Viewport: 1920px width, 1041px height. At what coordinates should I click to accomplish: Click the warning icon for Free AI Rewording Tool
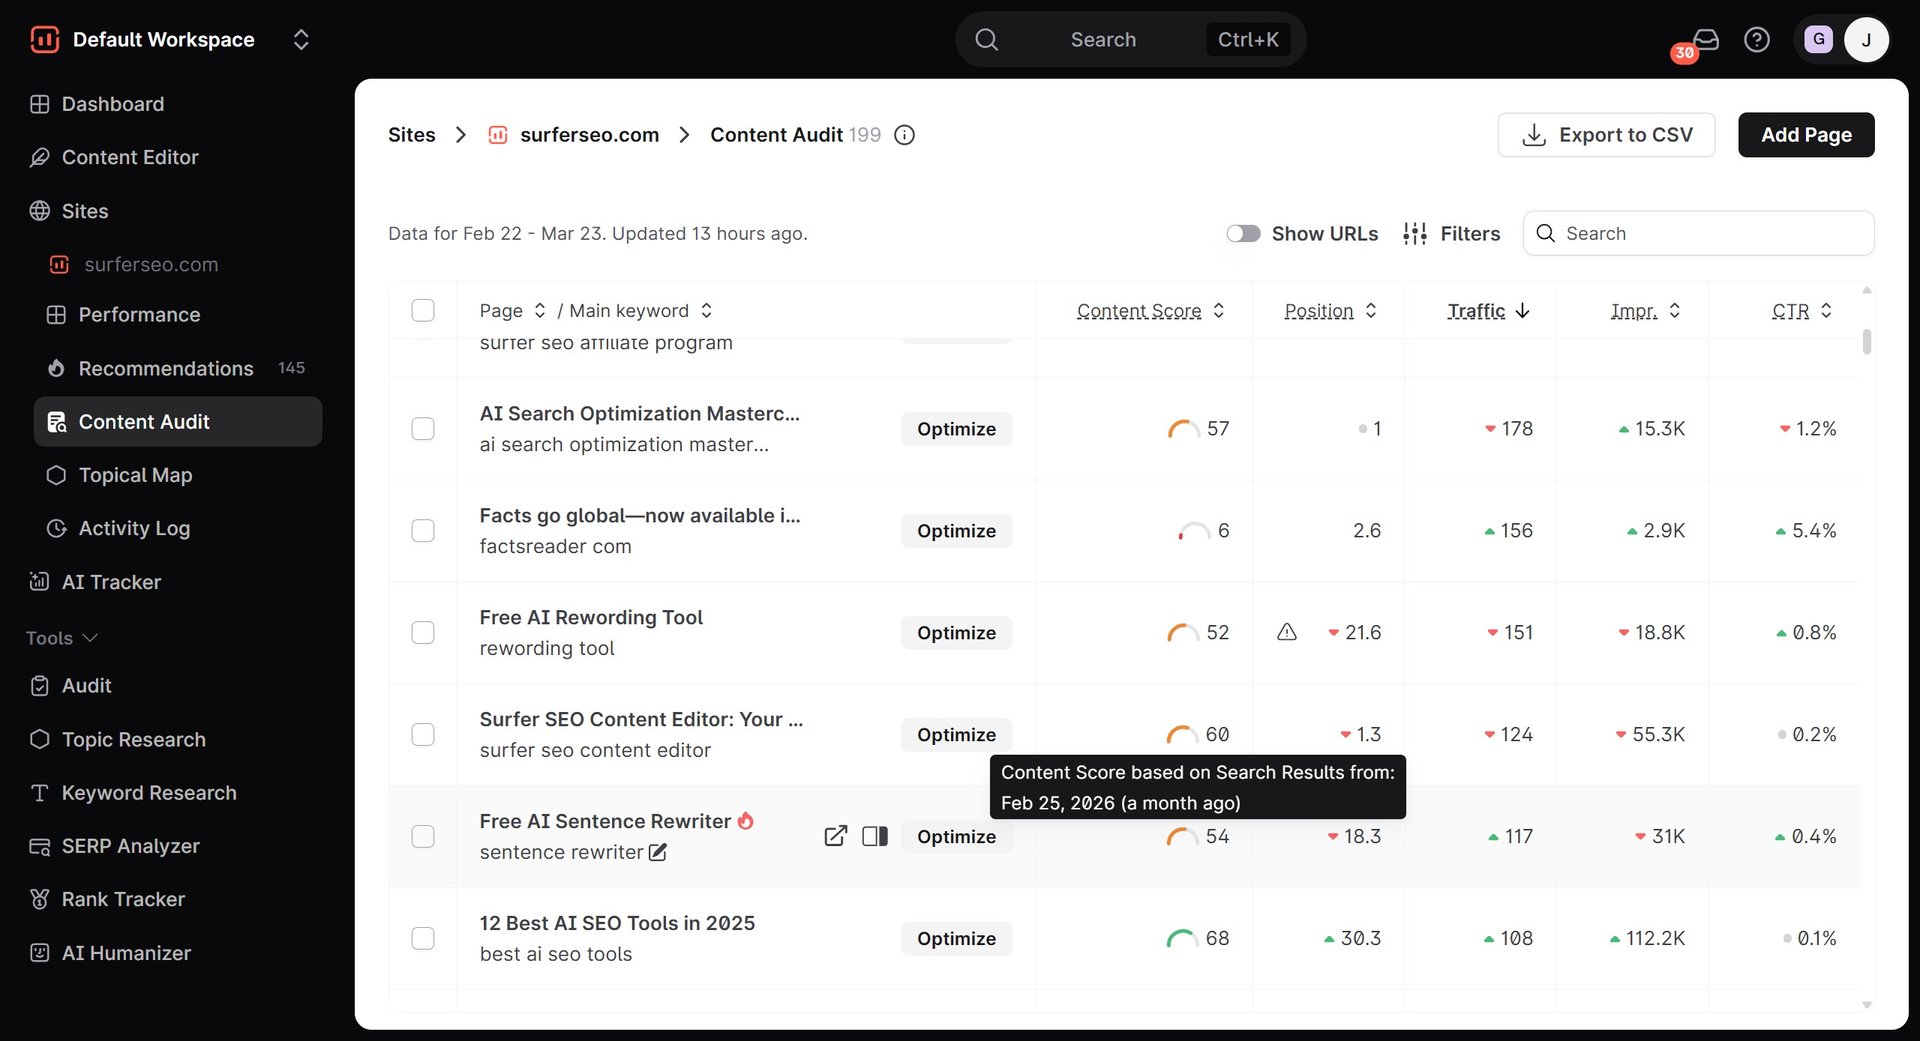(1287, 632)
